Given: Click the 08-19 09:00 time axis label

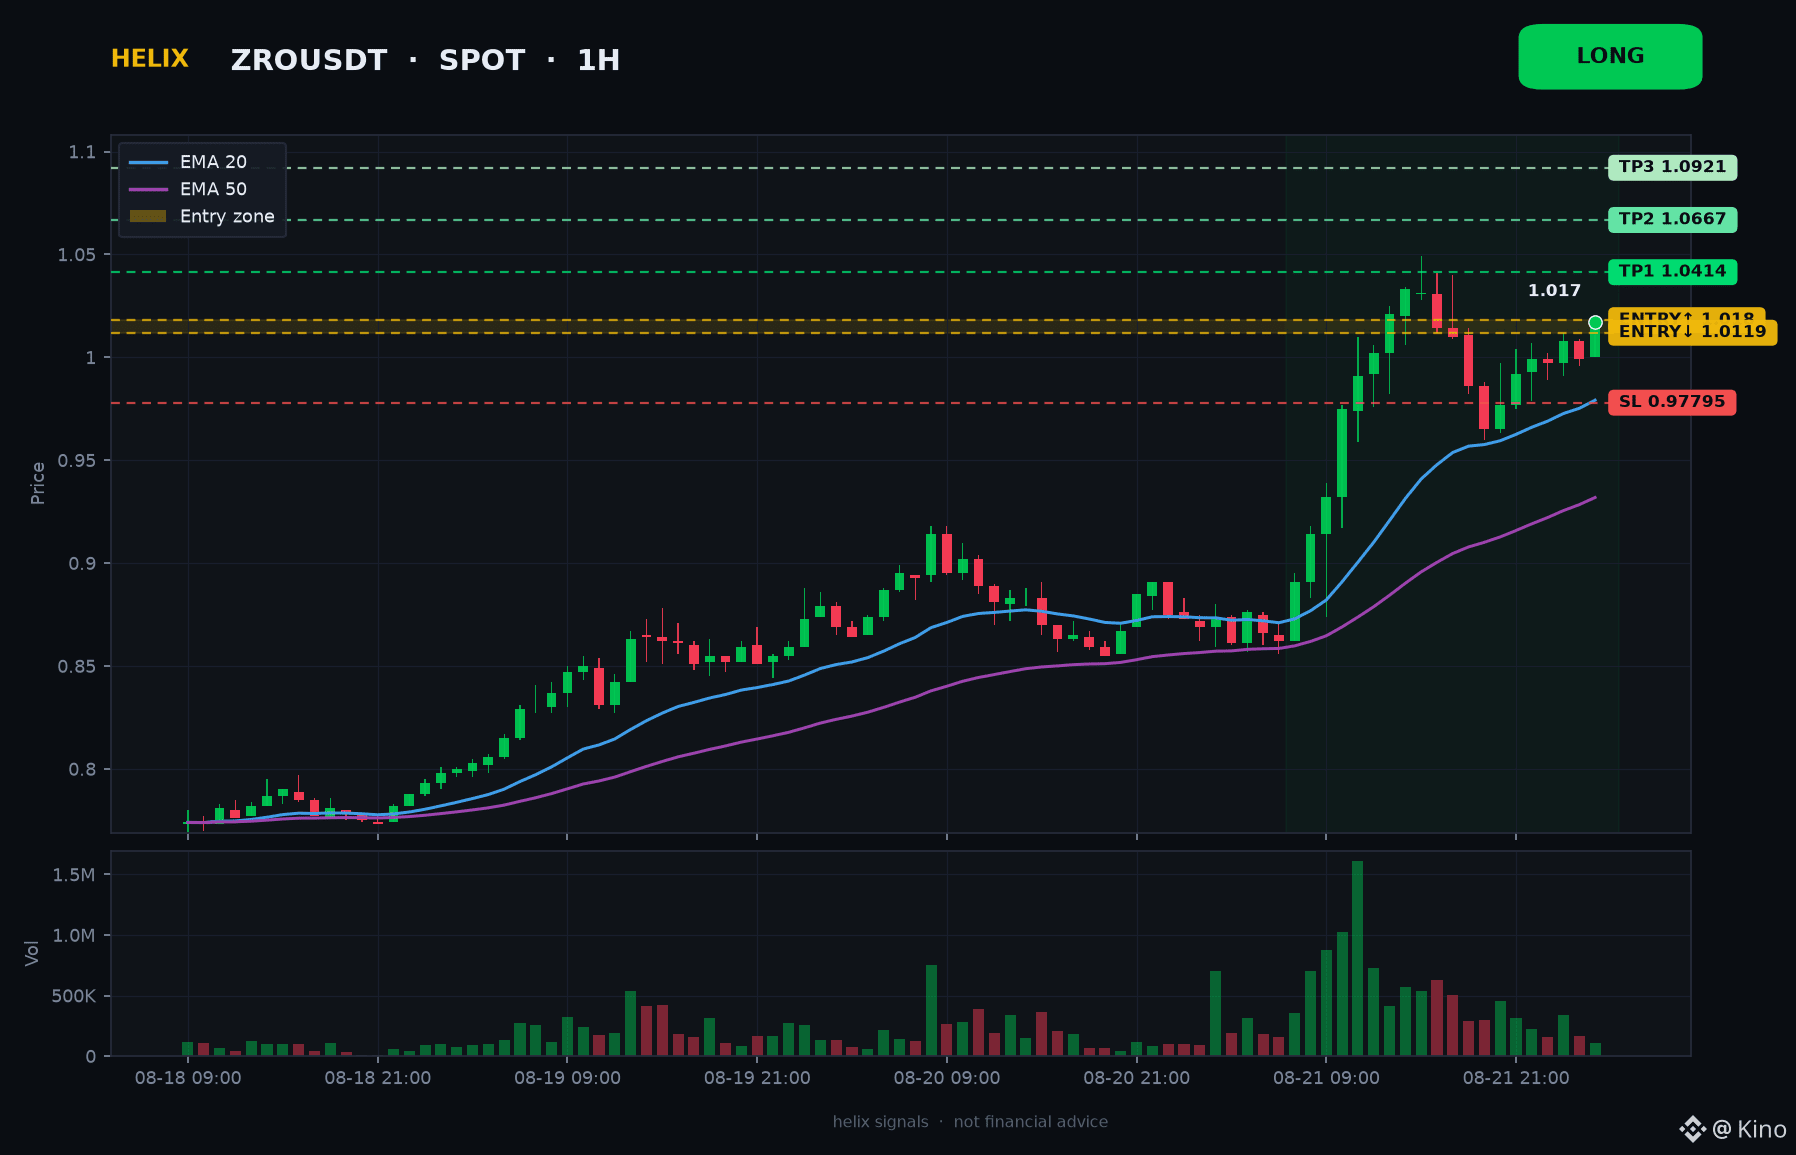Looking at the screenshot, I should coord(567,1078).
